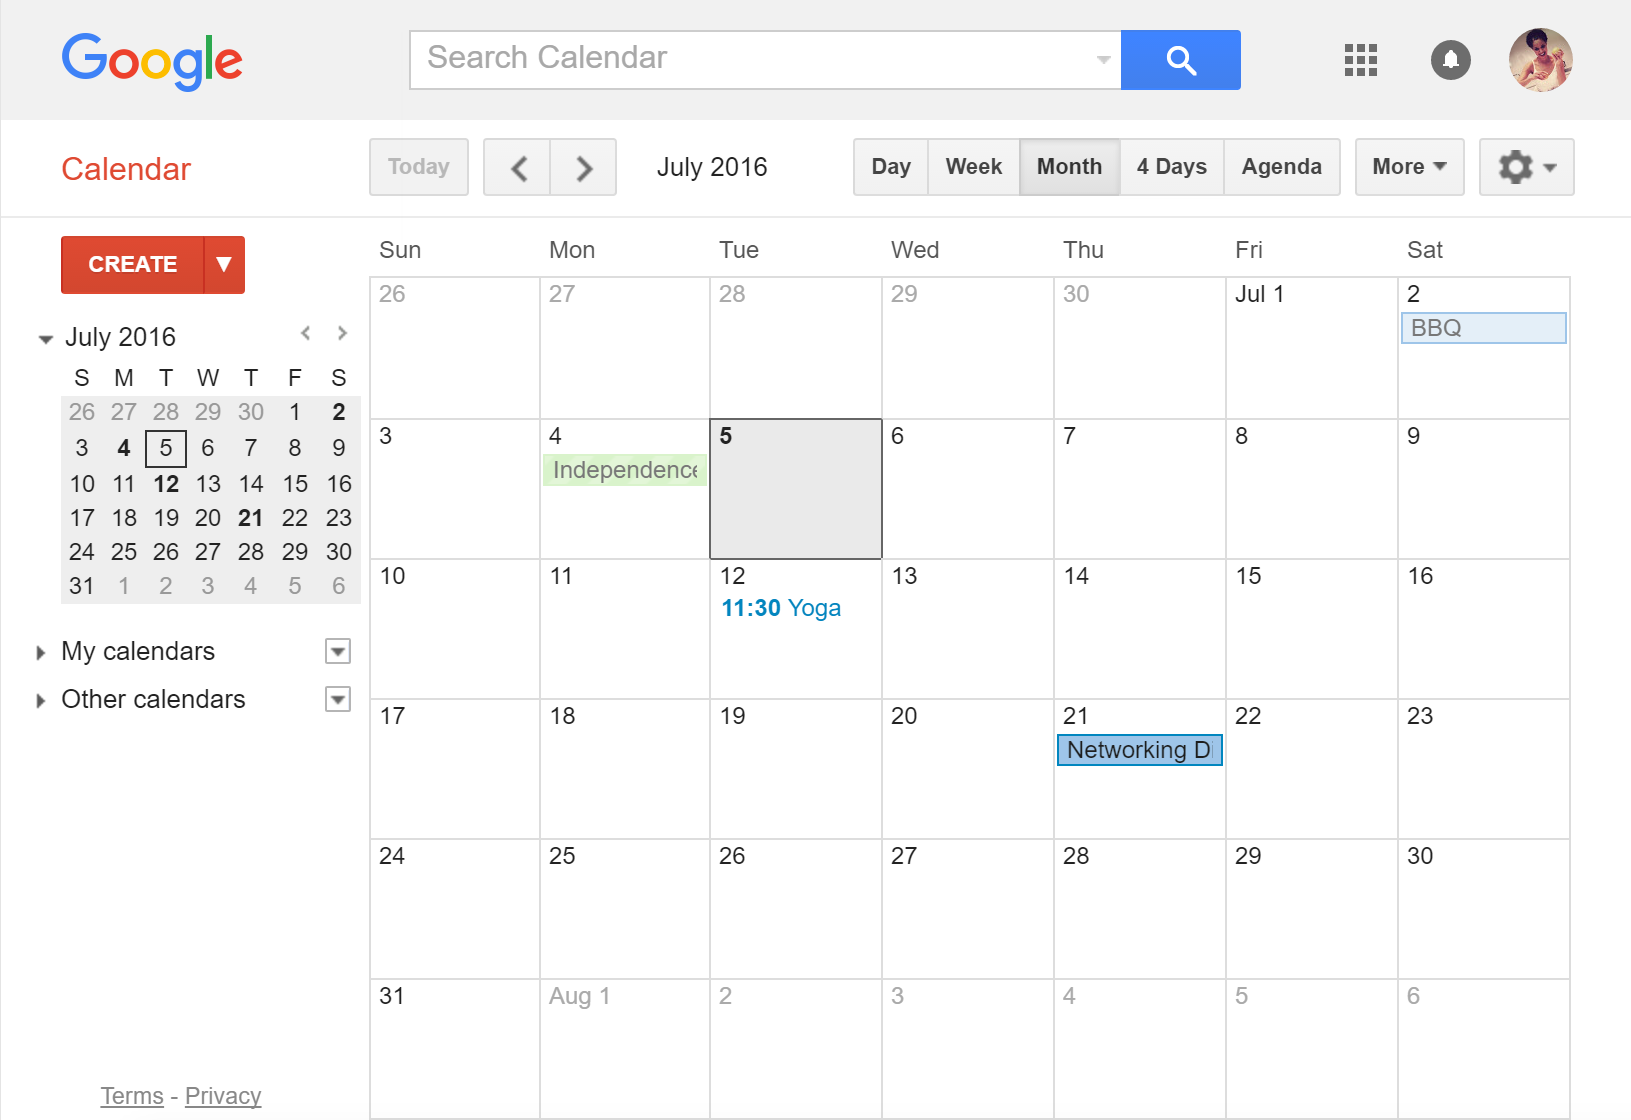Open the My calendars options dropdown
This screenshot has width=1631, height=1120.
(x=338, y=651)
